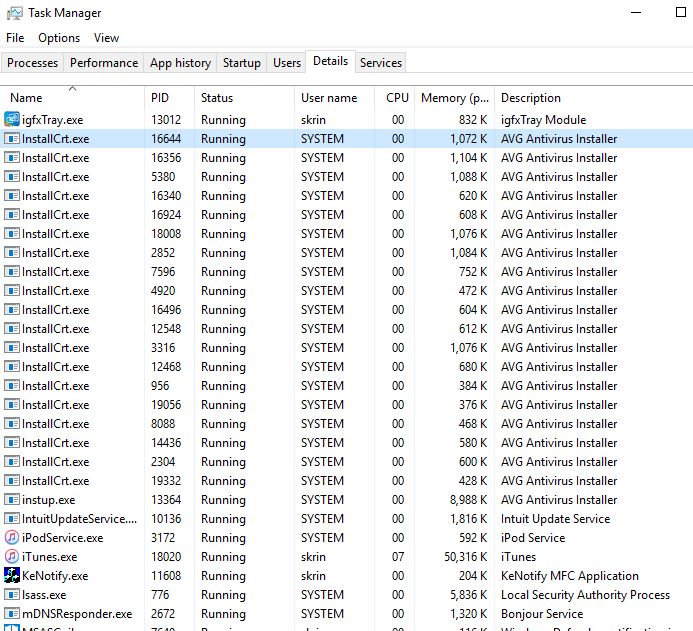Click icon of InstallCrt.exe PID 5380
693x631 pixels.
coord(11,176)
